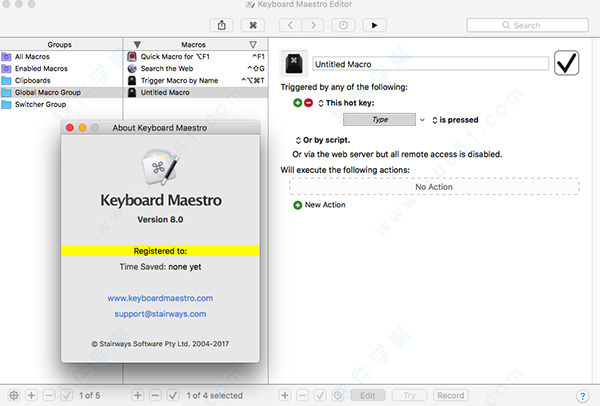Select the Search the Web macro

click(196, 68)
